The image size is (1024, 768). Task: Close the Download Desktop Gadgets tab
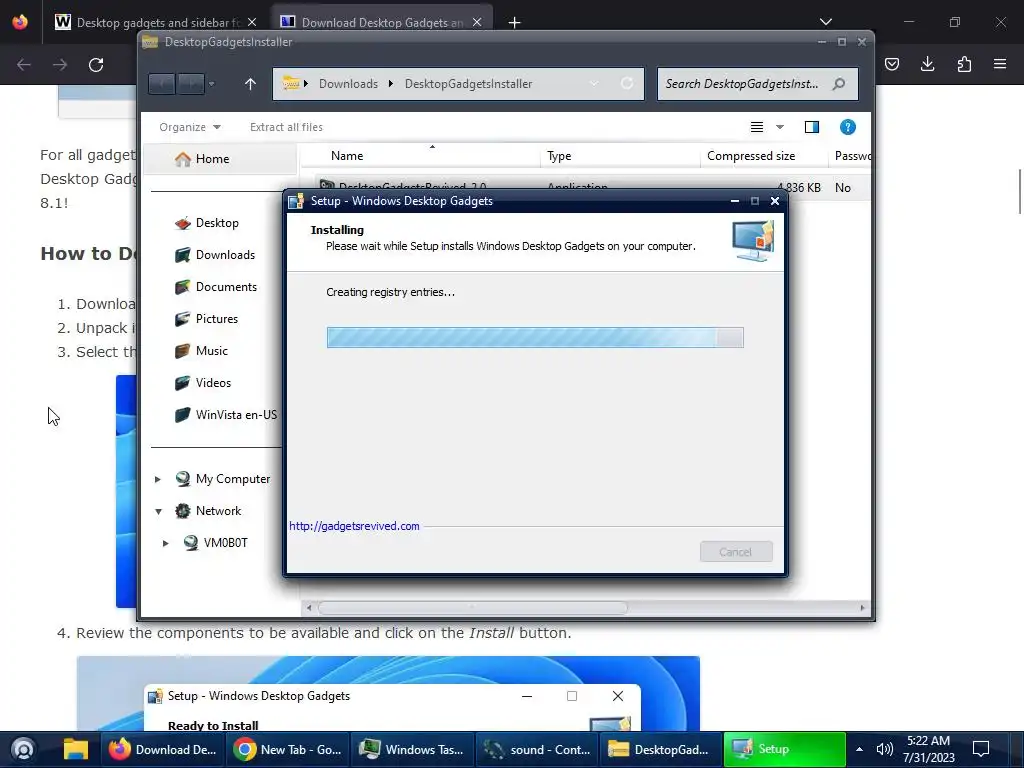pyautogui.click(x=477, y=22)
